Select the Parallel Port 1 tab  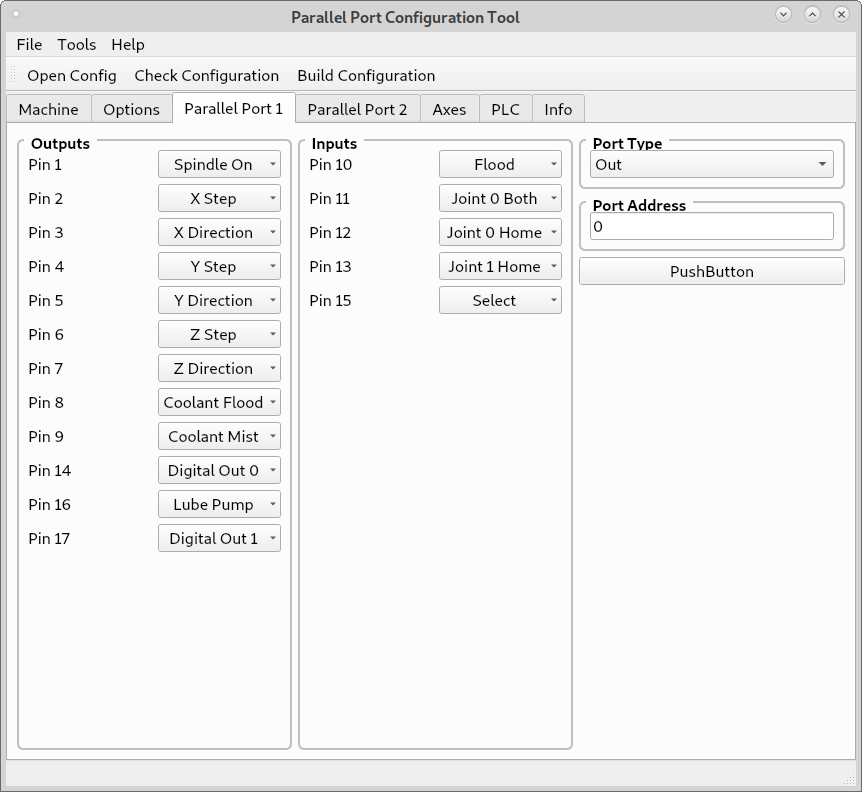click(x=234, y=108)
